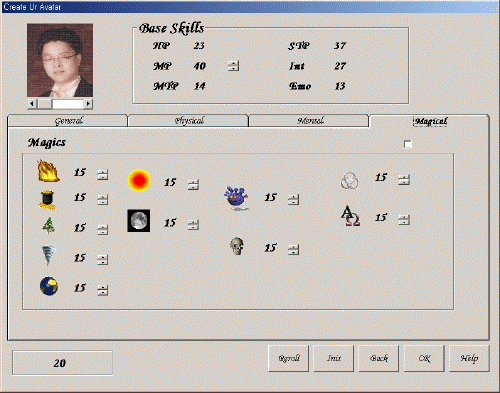
Task: Adjust the fire magic spinner control
Action: [103, 174]
